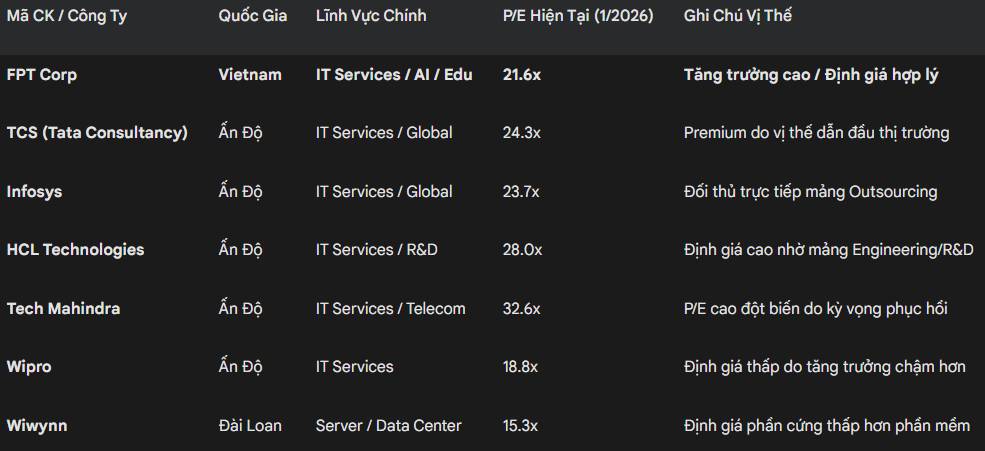Click the 'IT Services / Telecom' sector cell
Viewport: 985px width, 451px height.
point(391,309)
